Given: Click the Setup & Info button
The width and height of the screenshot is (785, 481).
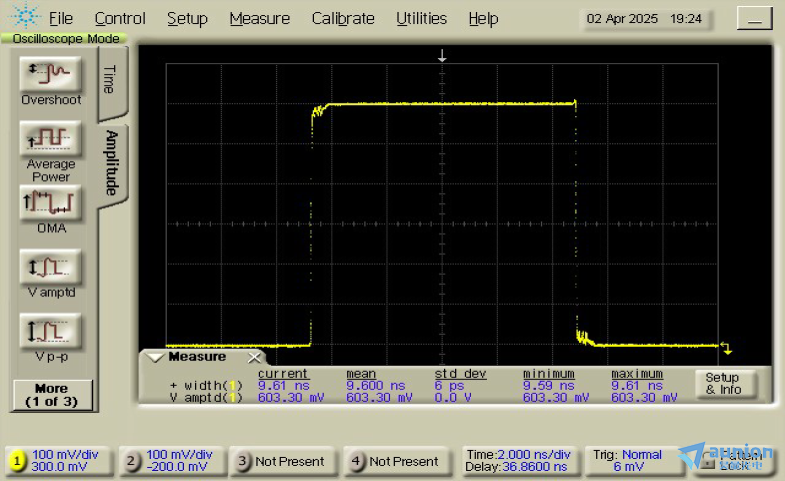Looking at the screenshot, I should [724, 384].
